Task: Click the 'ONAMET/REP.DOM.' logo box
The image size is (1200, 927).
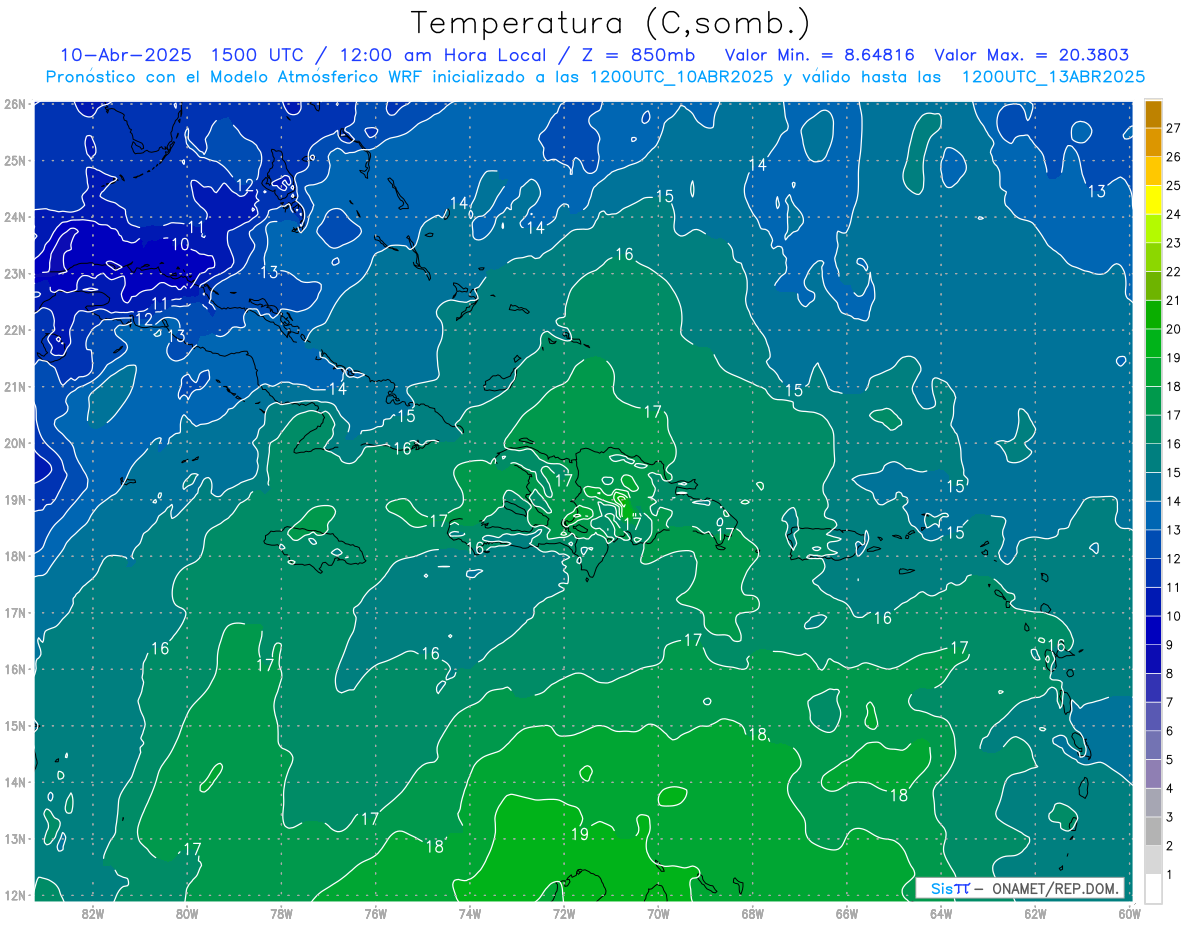Action: coord(1020,888)
